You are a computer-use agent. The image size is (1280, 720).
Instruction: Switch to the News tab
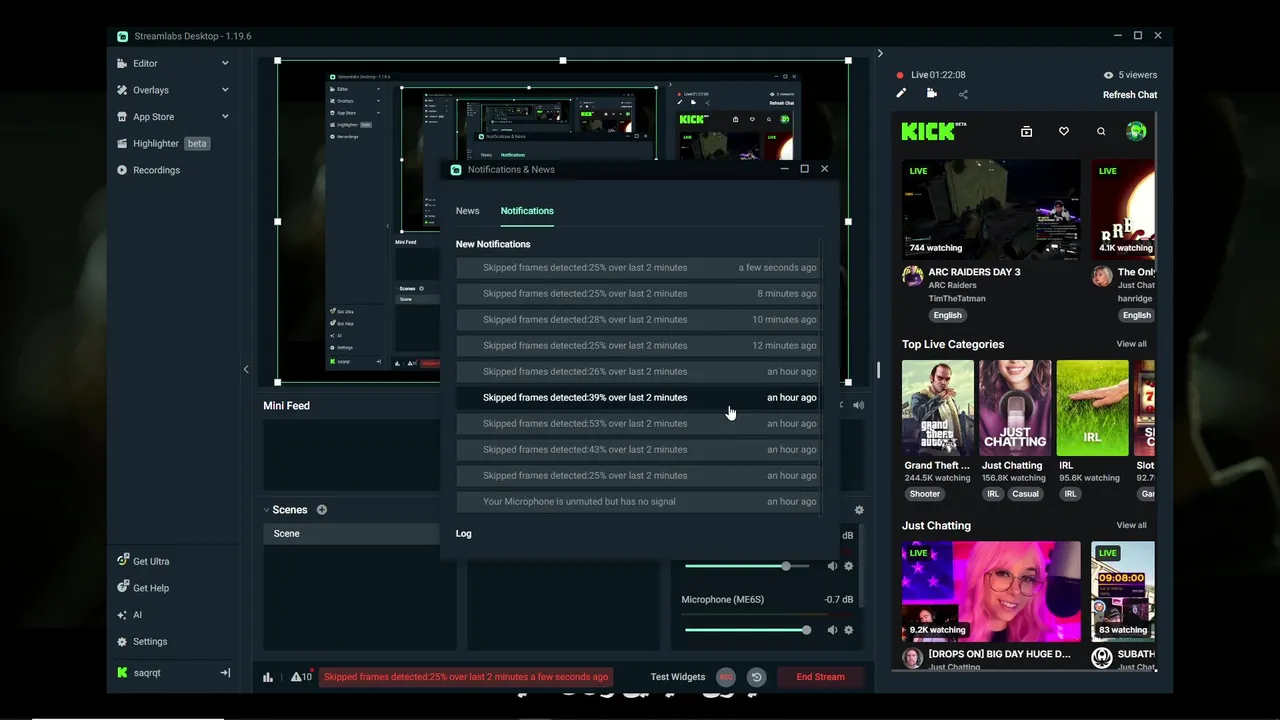click(x=467, y=211)
